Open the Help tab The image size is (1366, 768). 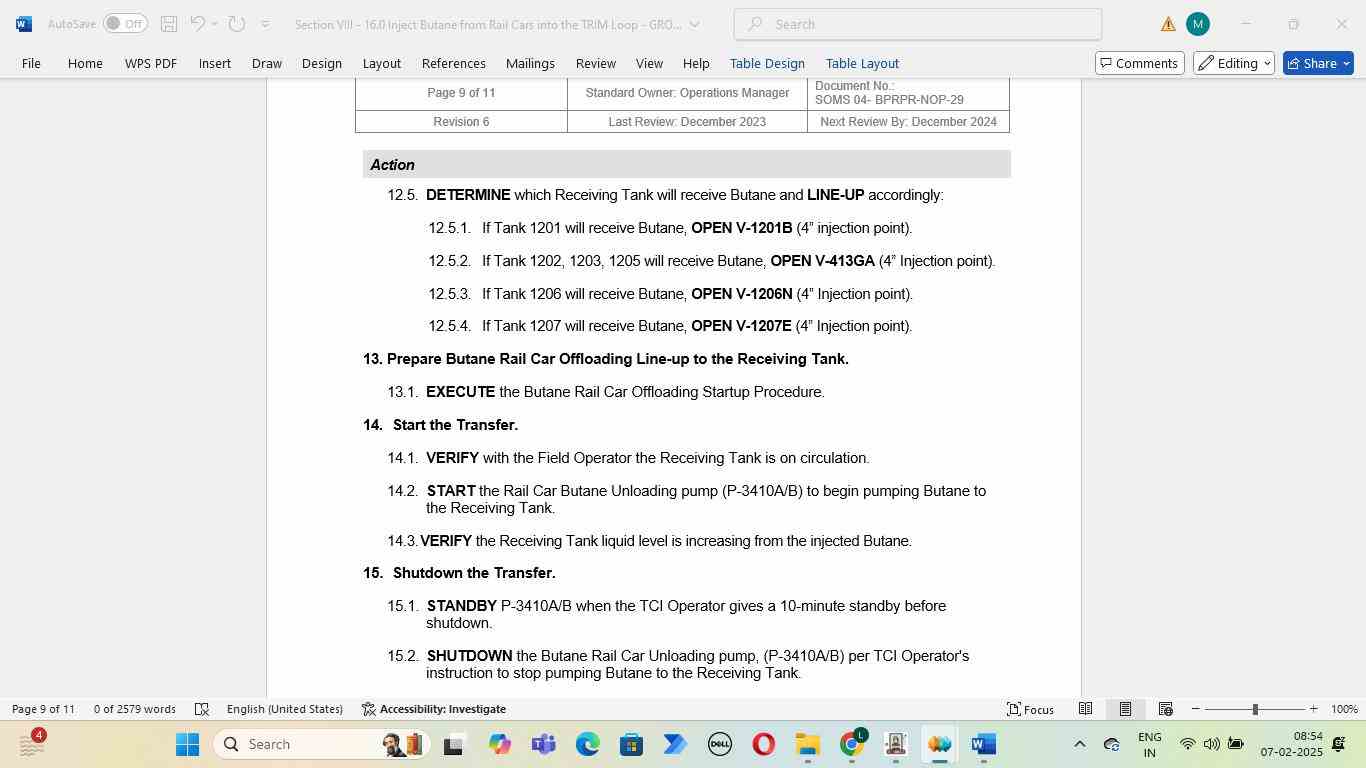[696, 63]
